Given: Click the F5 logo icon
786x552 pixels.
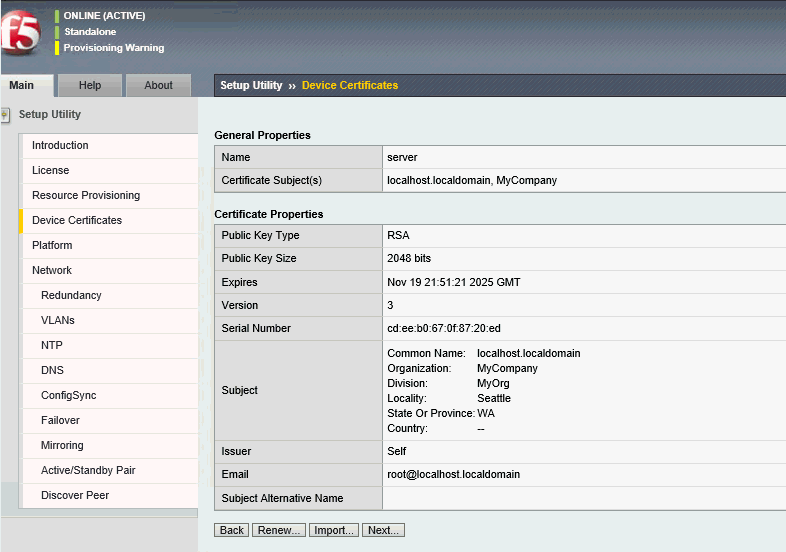Looking at the screenshot, I should [x=22, y=33].
